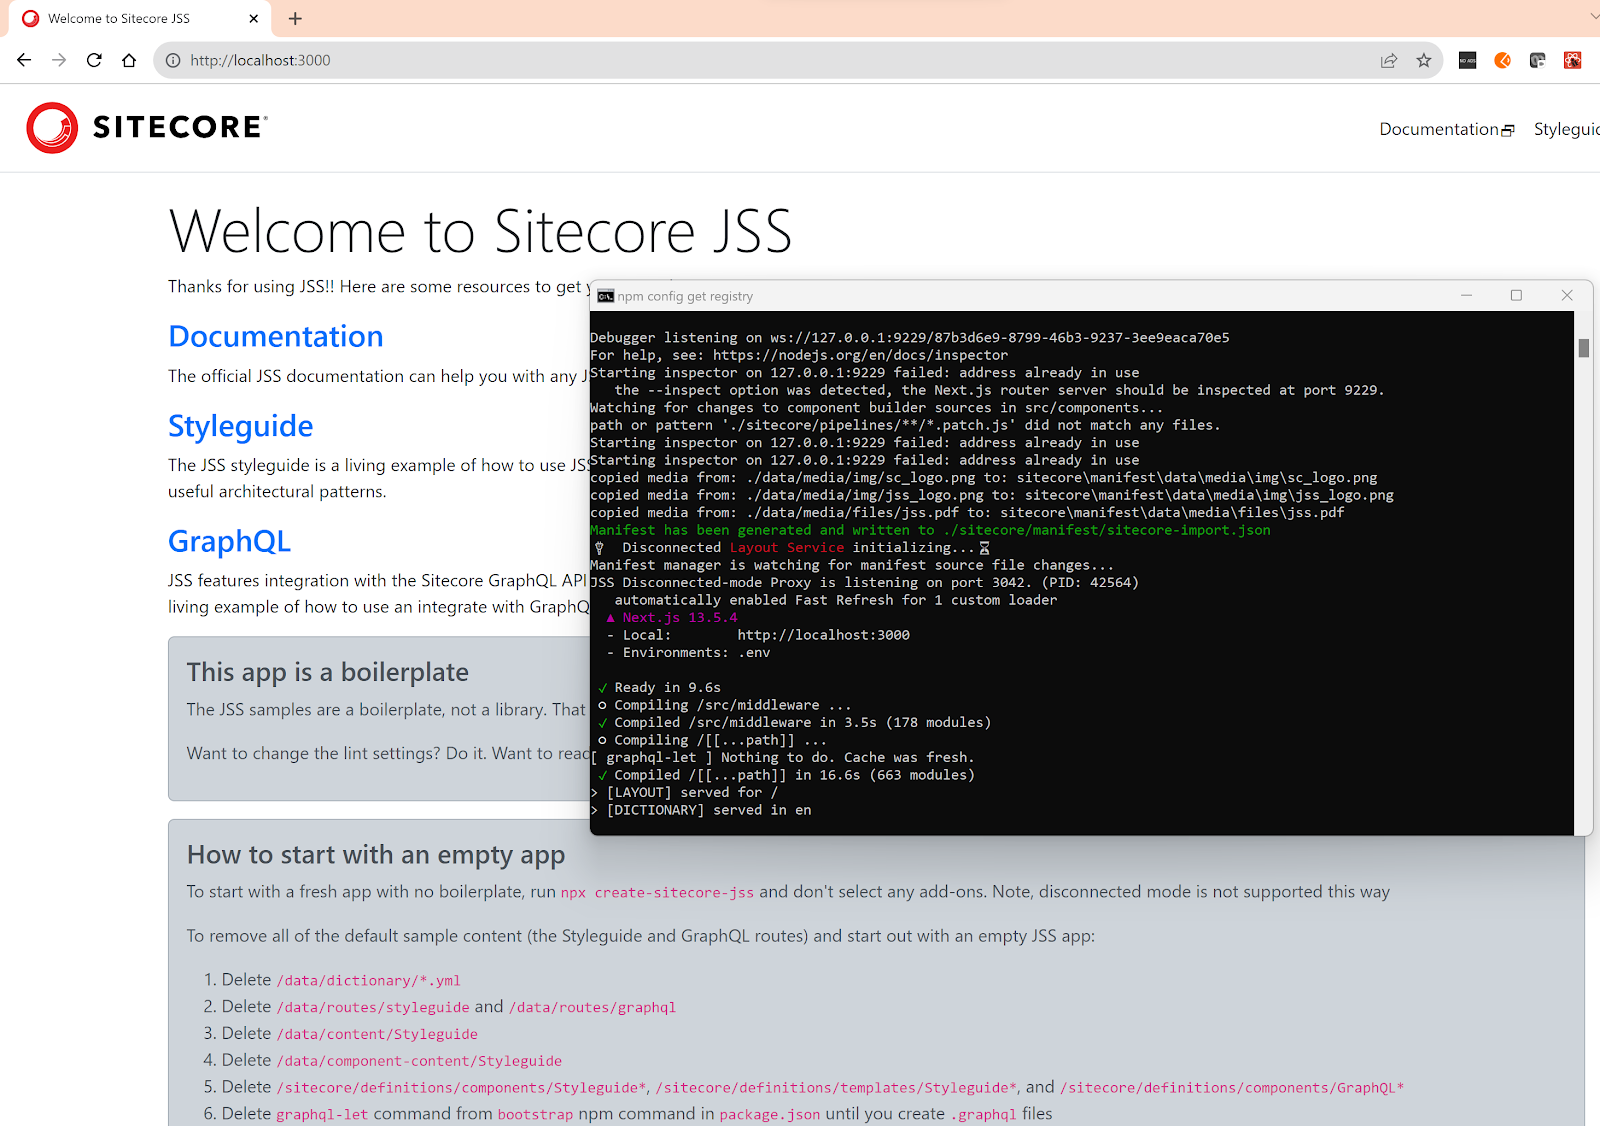Share this page from address bar

pos(1389,60)
